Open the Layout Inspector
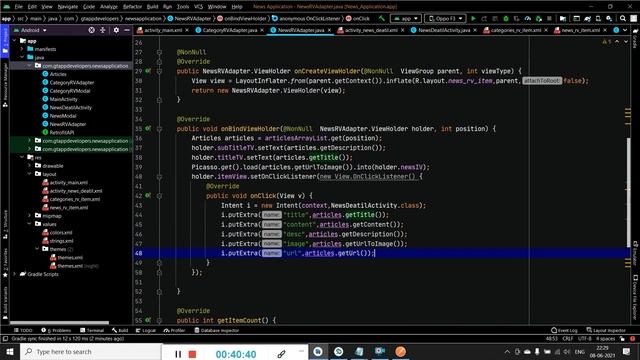 [x=606, y=330]
